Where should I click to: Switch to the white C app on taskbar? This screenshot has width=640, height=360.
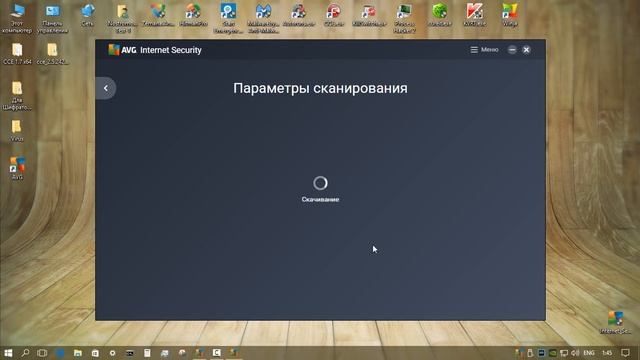click(217, 352)
